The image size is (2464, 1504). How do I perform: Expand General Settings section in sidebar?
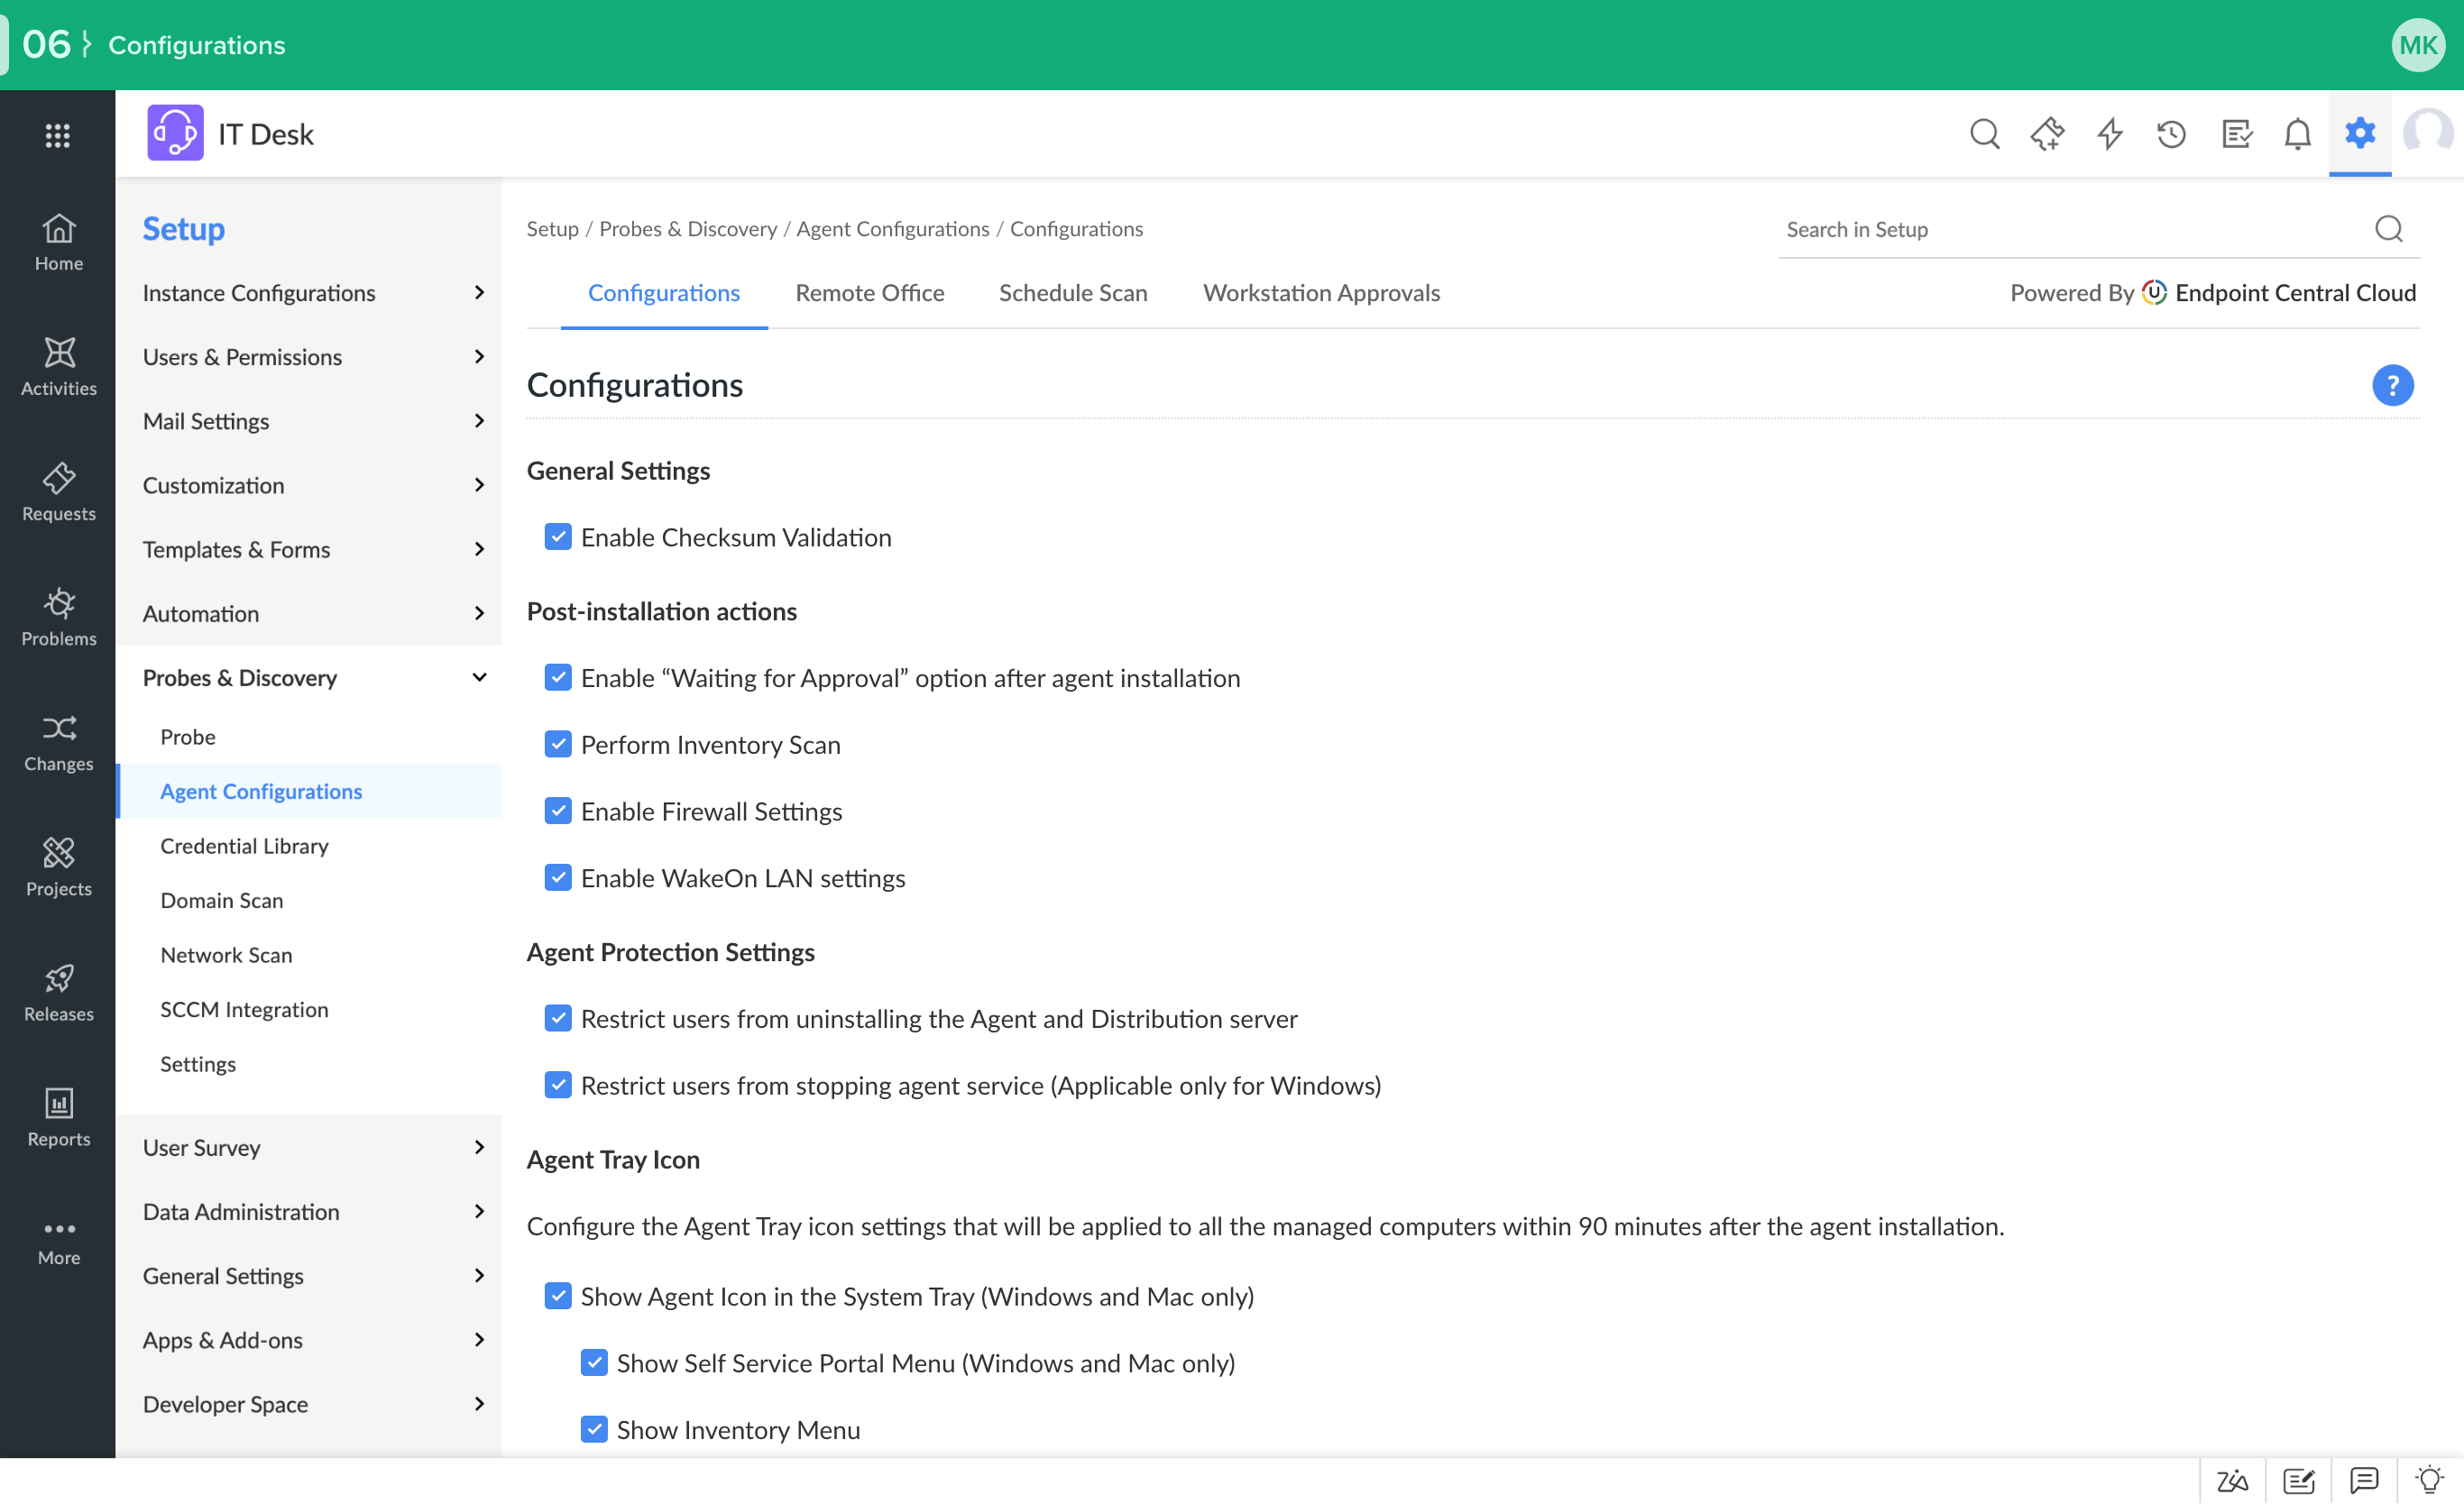pyautogui.click(x=309, y=1276)
